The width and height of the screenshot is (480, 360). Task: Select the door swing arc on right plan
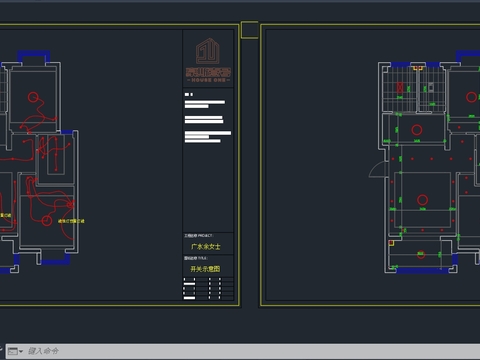pyautogui.click(x=376, y=170)
